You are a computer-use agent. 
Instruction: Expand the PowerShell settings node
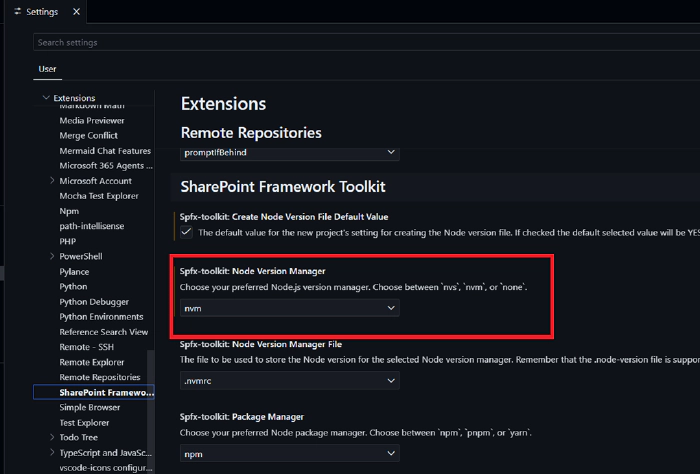(52, 256)
